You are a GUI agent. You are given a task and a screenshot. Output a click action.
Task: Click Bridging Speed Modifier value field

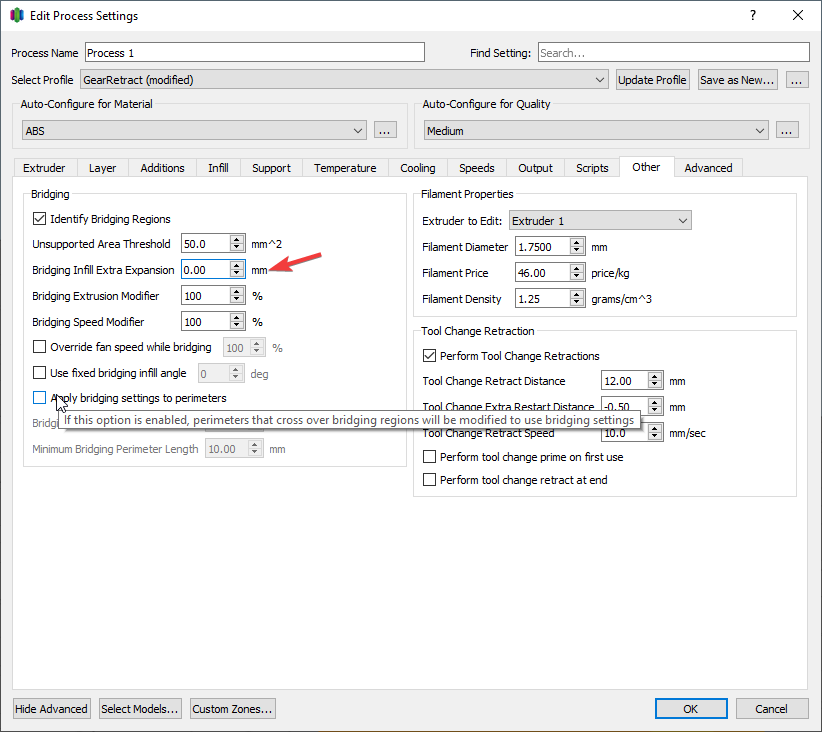206,321
